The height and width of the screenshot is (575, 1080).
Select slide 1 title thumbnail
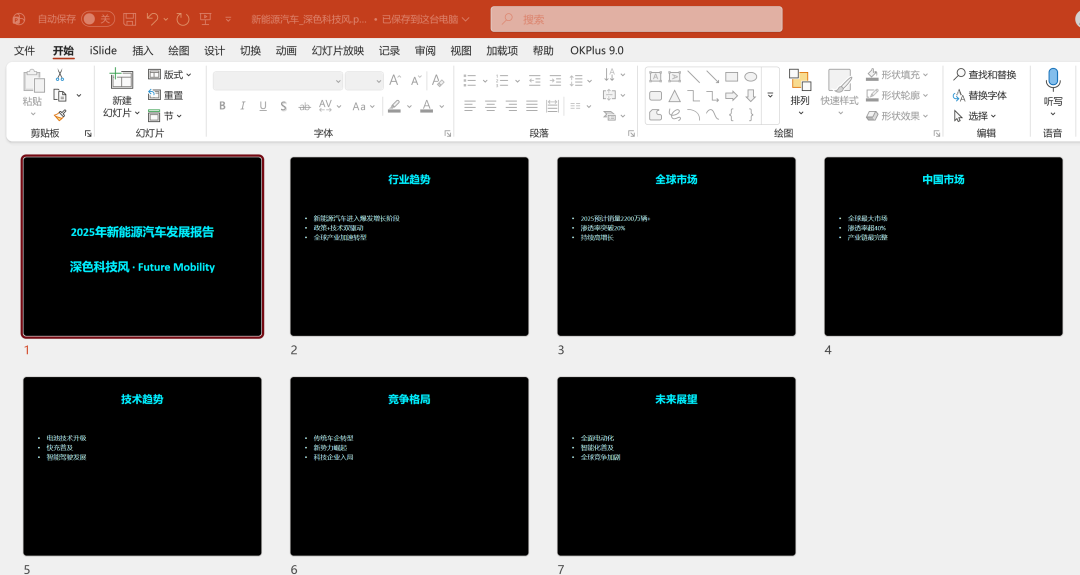pos(143,247)
